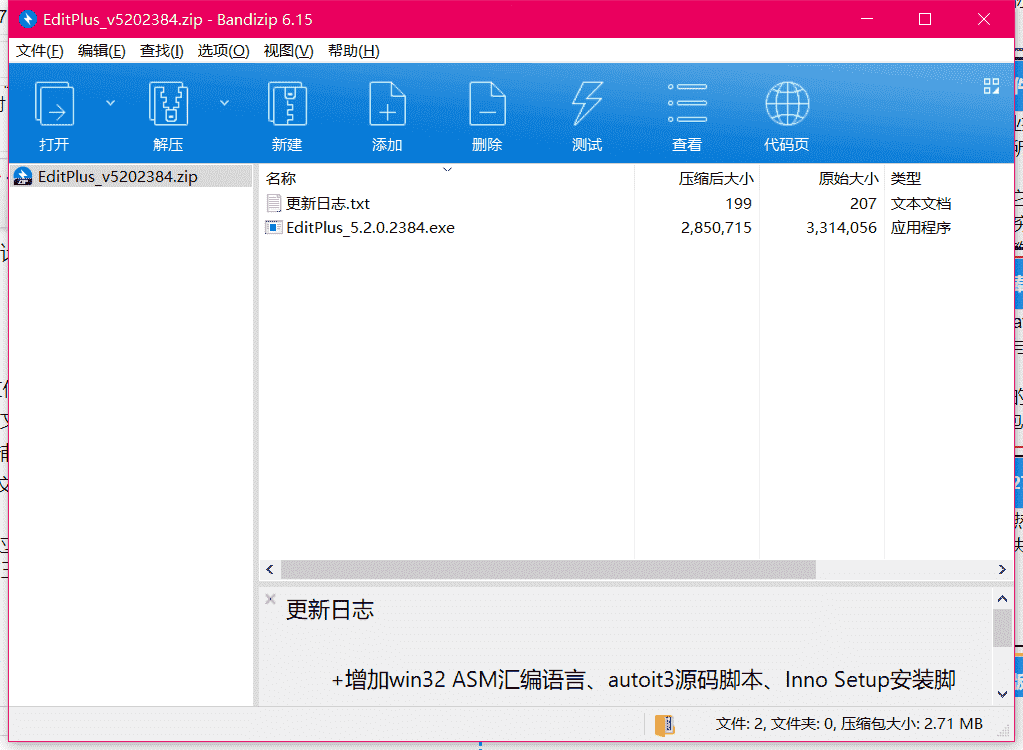Click the compressed size value 2,850,715
The width and height of the screenshot is (1023, 750).
(x=716, y=228)
